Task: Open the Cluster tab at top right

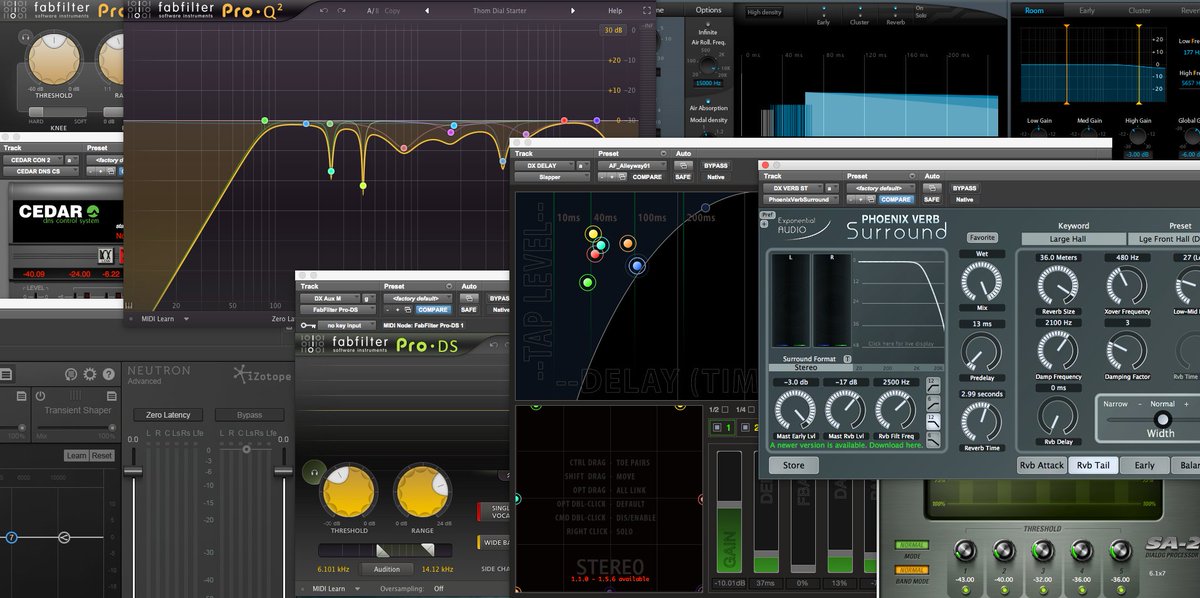Action: point(1139,11)
